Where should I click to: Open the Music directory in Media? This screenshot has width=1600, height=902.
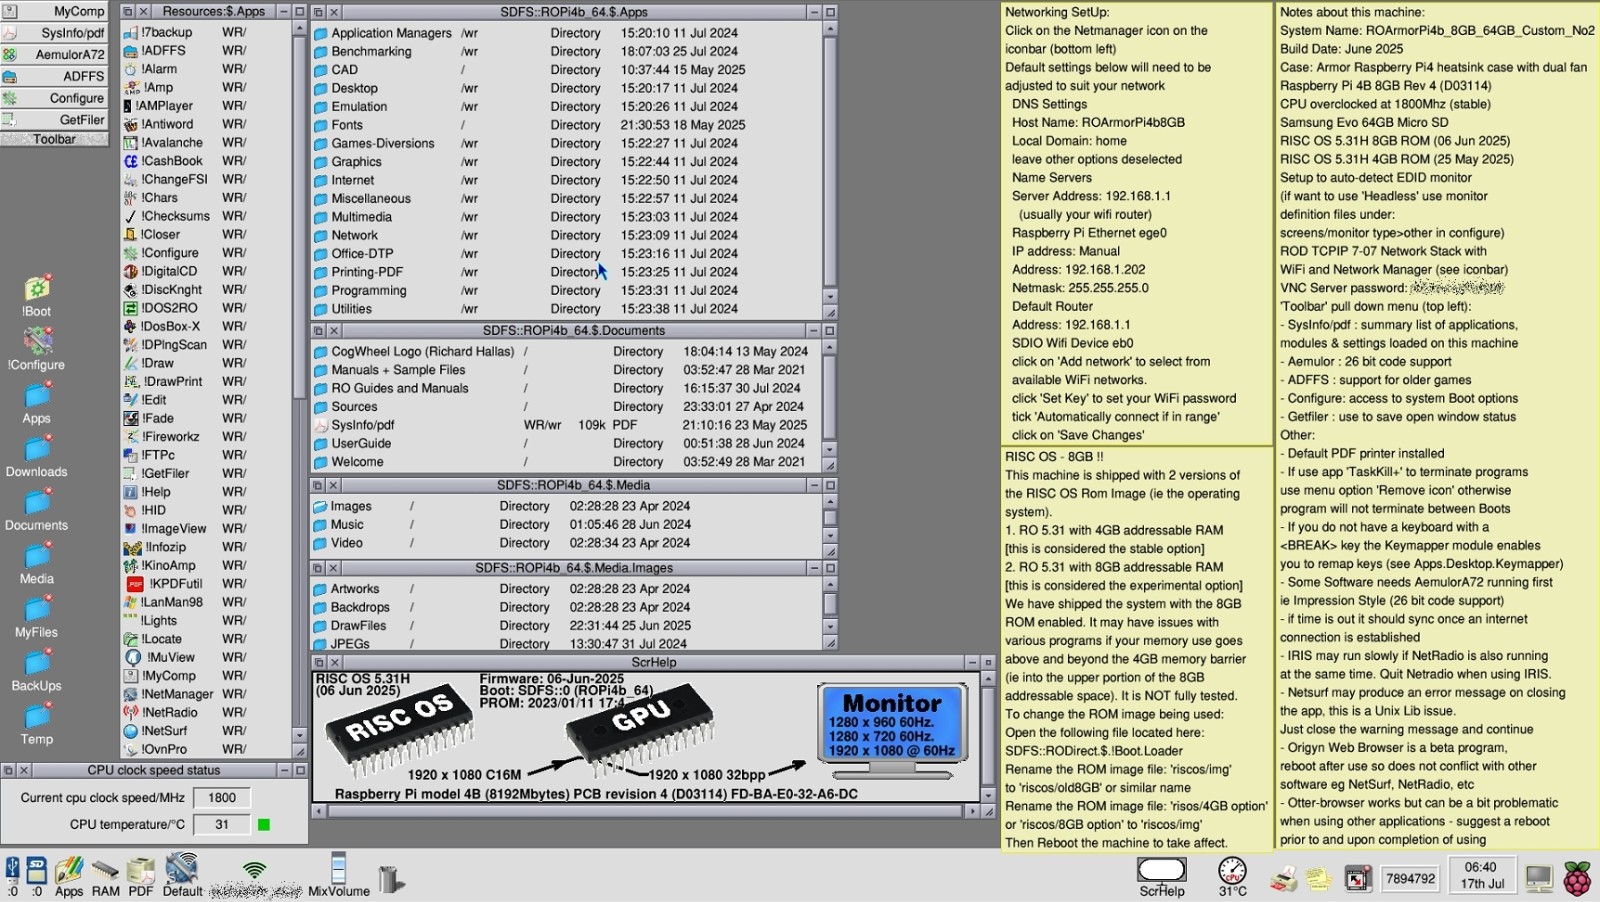(338, 524)
